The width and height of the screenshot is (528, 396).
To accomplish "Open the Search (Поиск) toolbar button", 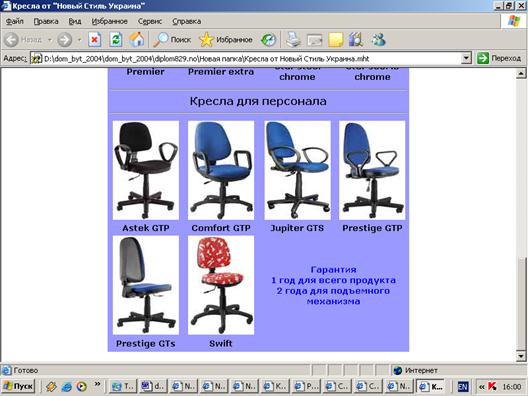I will pyautogui.click(x=172, y=40).
